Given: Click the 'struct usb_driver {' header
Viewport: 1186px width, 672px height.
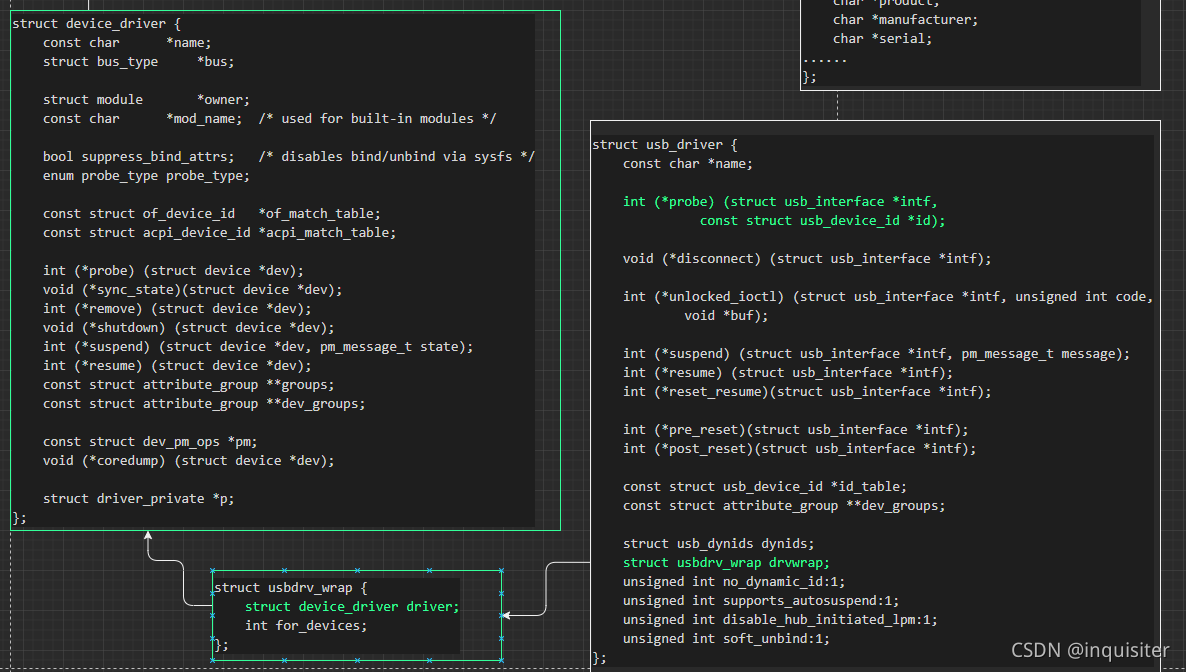Looking at the screenshot, I should 665,145.
